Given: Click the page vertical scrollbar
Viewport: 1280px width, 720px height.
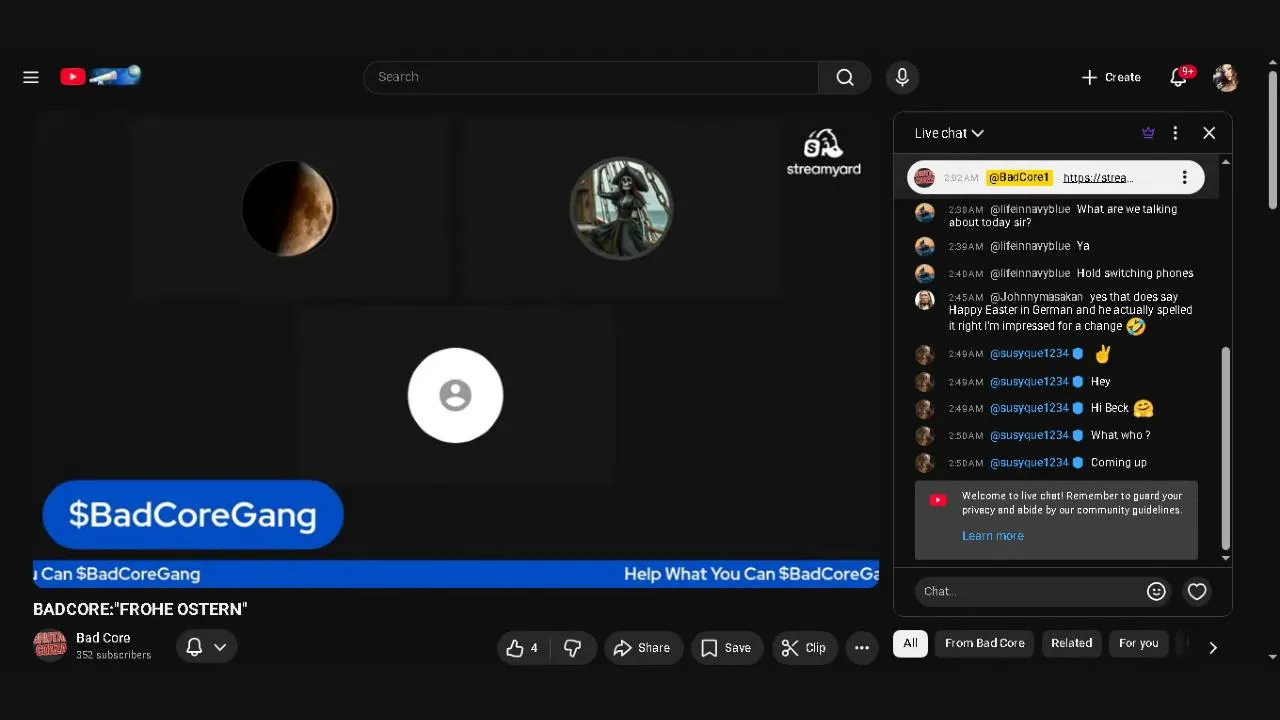Looking at the screenshot, I should (x=1273, y=140).
